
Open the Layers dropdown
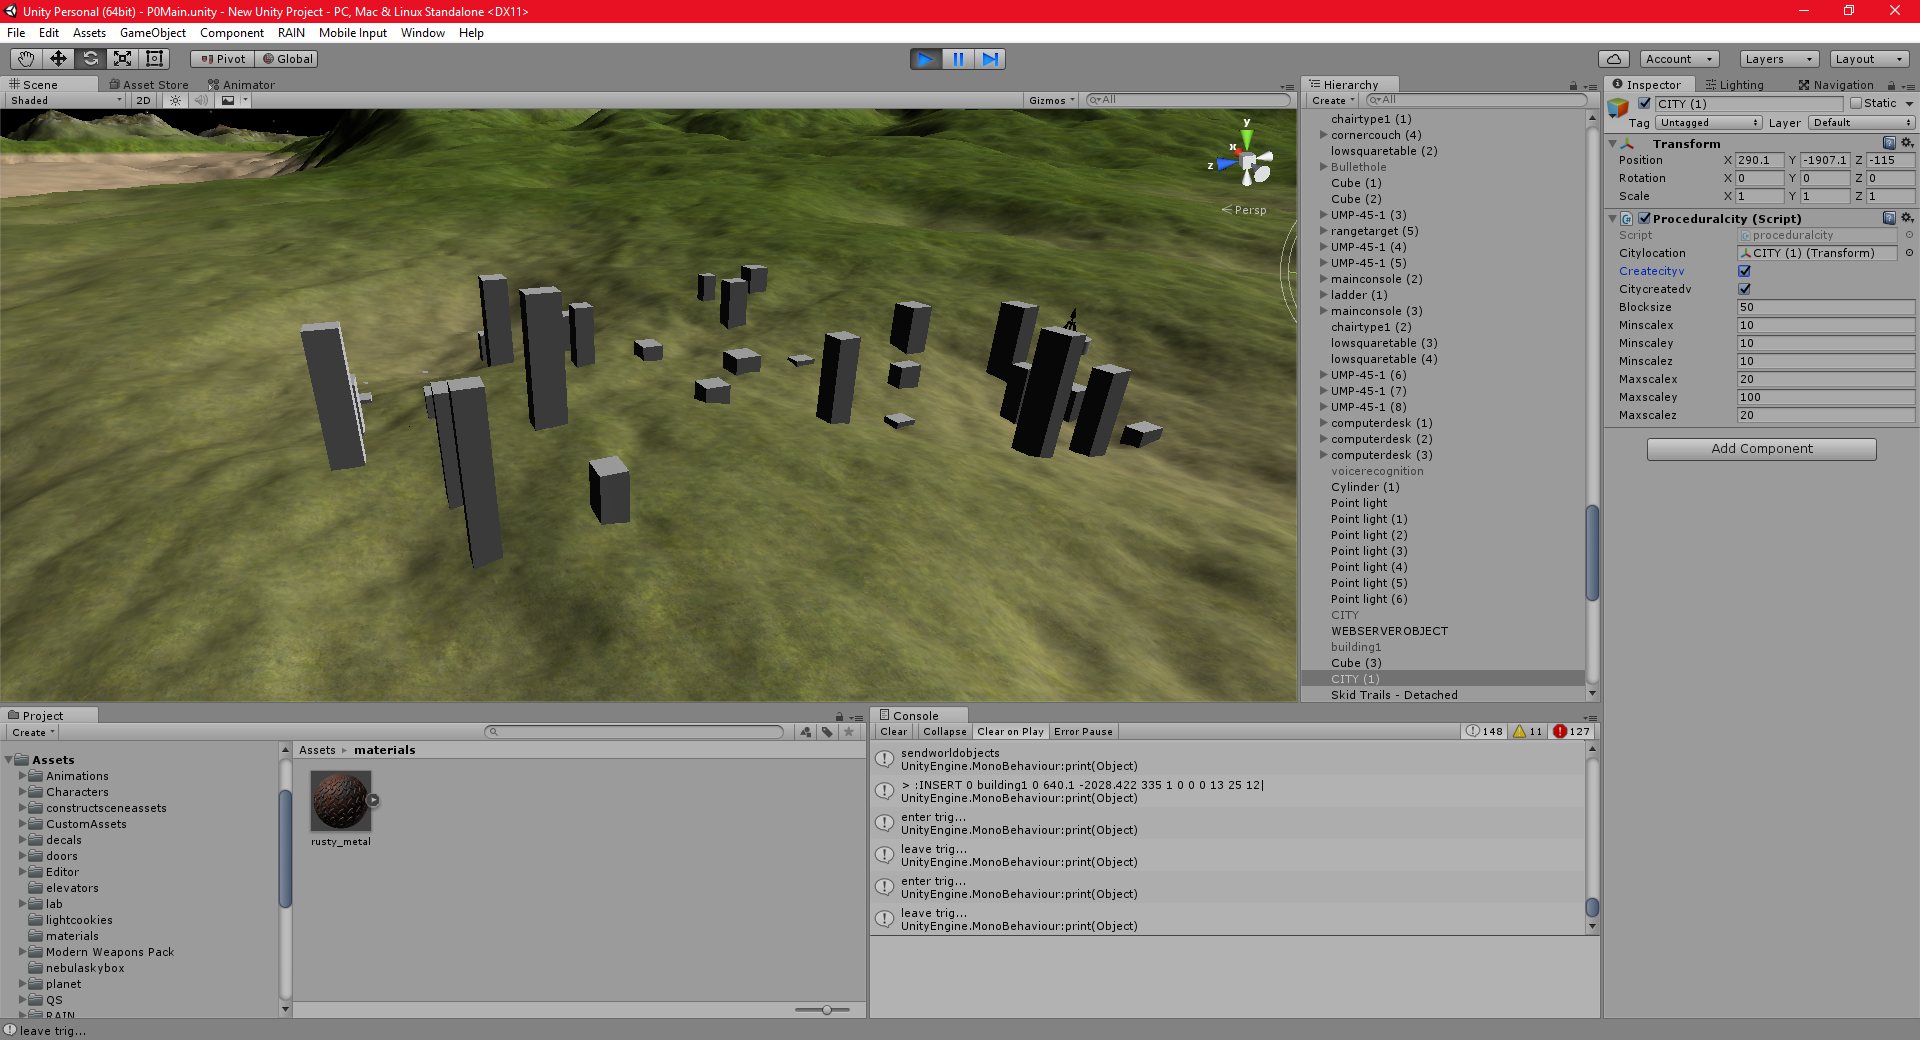[x=1779, y=59]
